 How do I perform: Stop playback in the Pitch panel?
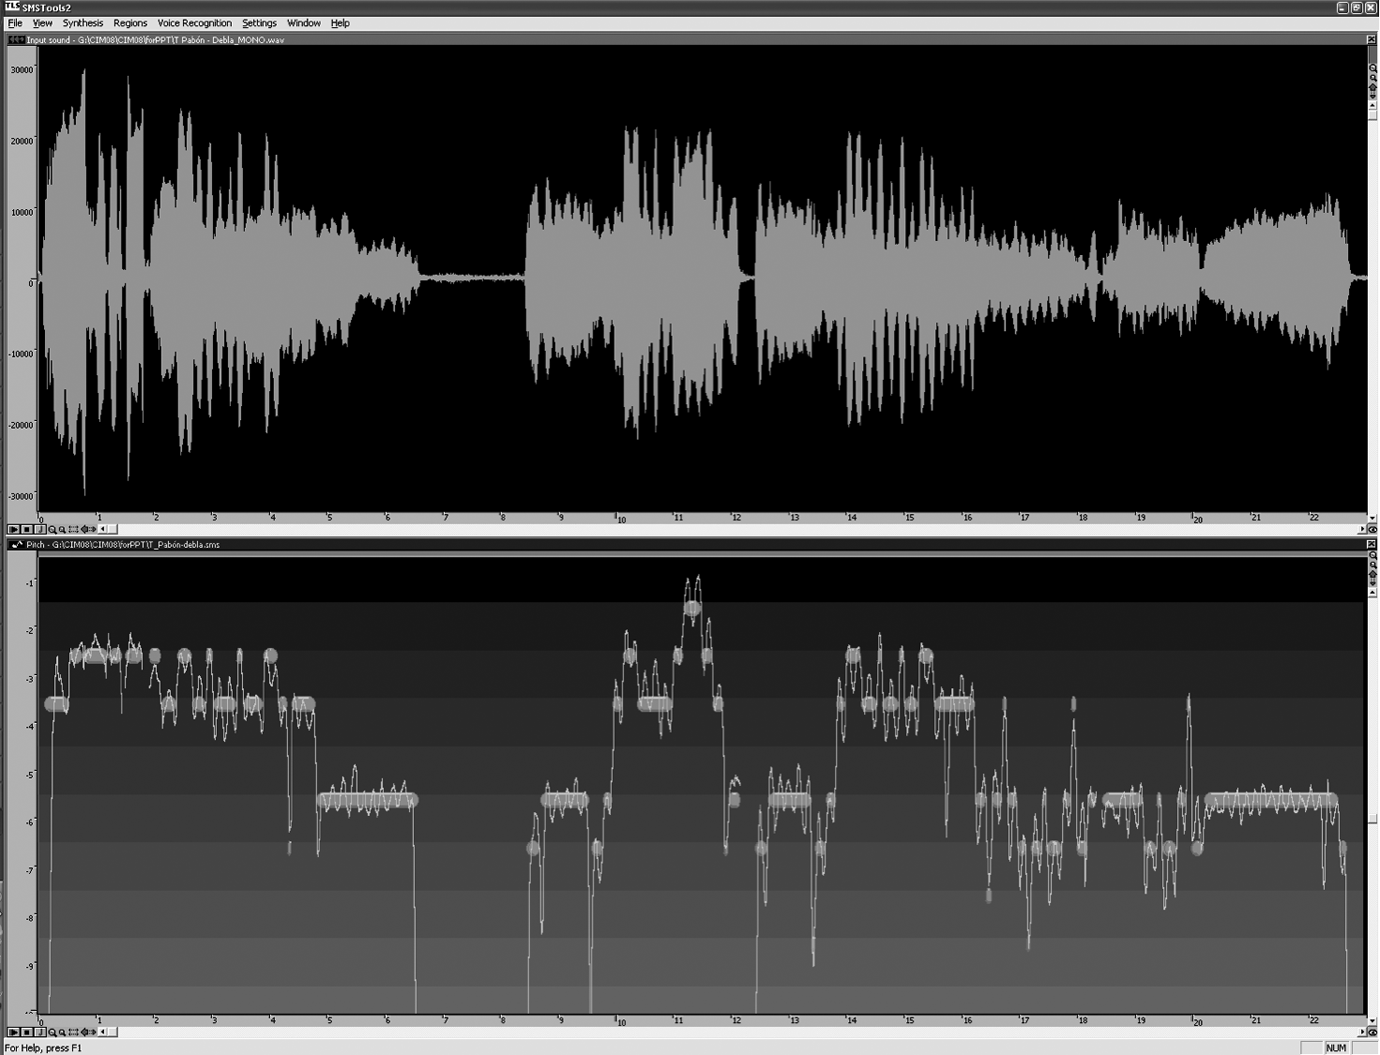pyautogui.click(x=27, y=1032)
